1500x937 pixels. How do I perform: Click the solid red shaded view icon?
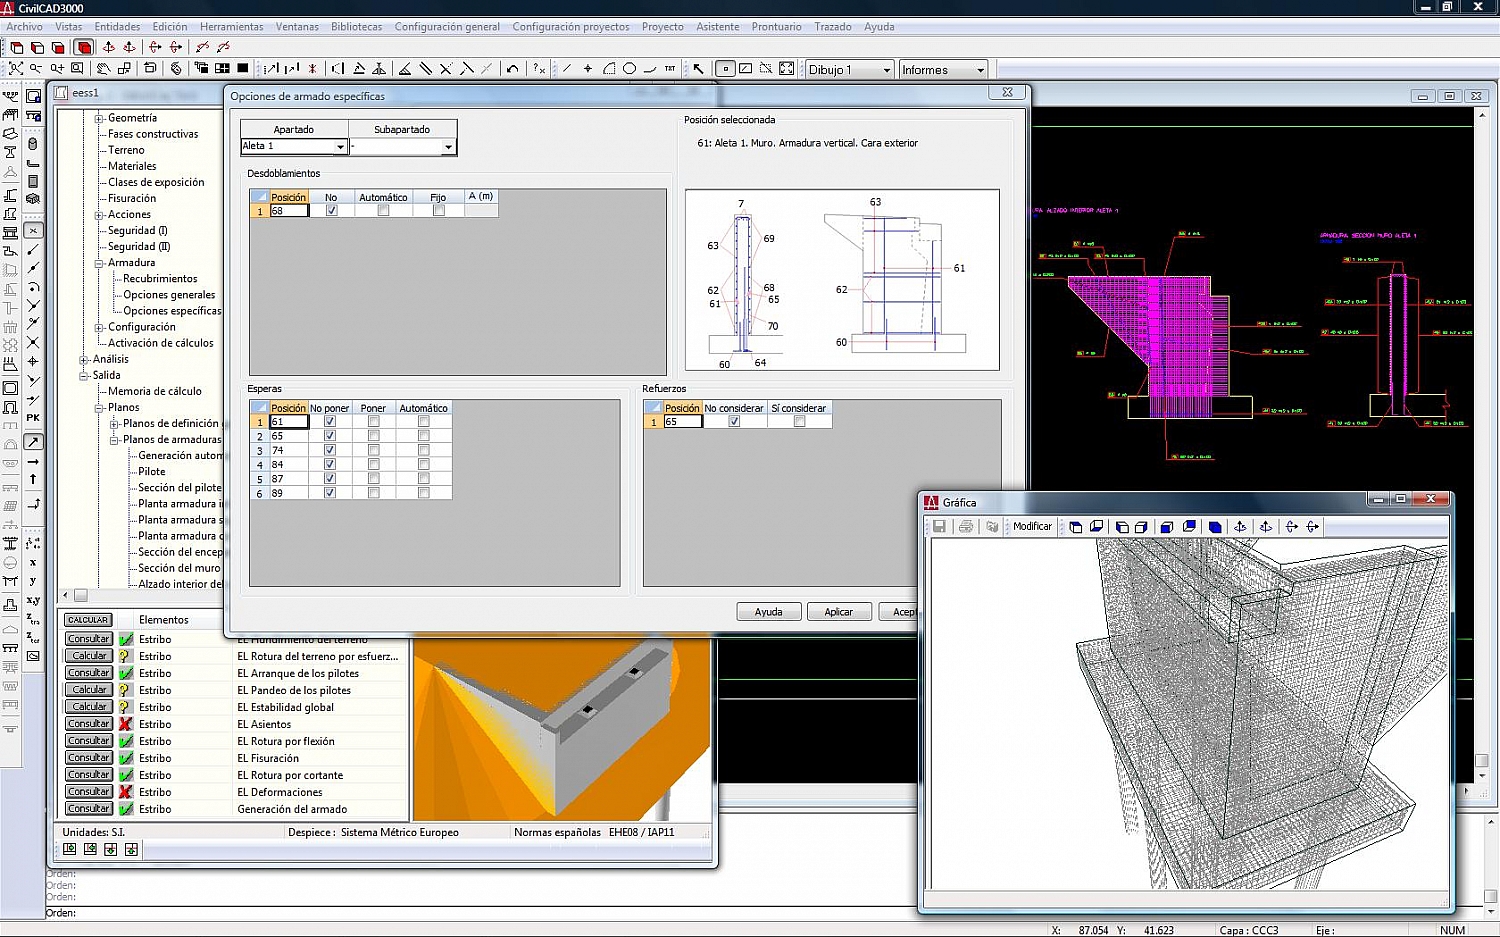[x=84, y=47]
